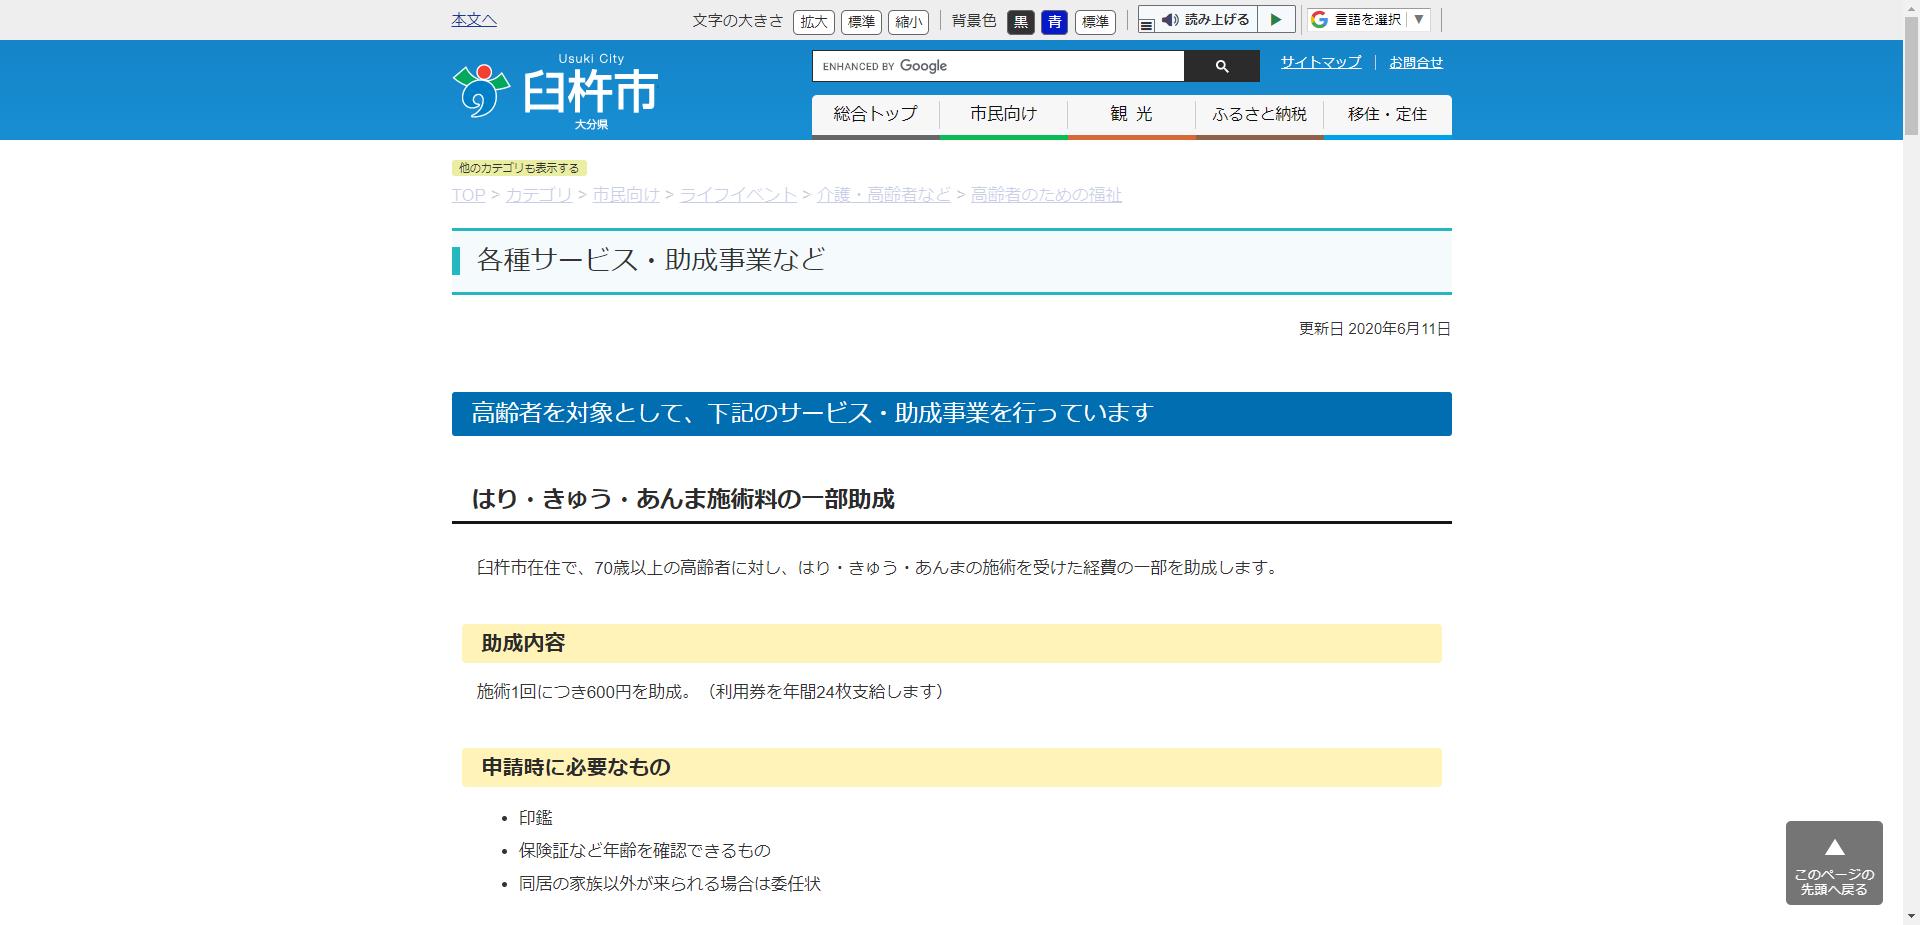Viewport: 1920px width, 925px height.
Task: Click the search magnifier icon
Action: point(1221,66)
